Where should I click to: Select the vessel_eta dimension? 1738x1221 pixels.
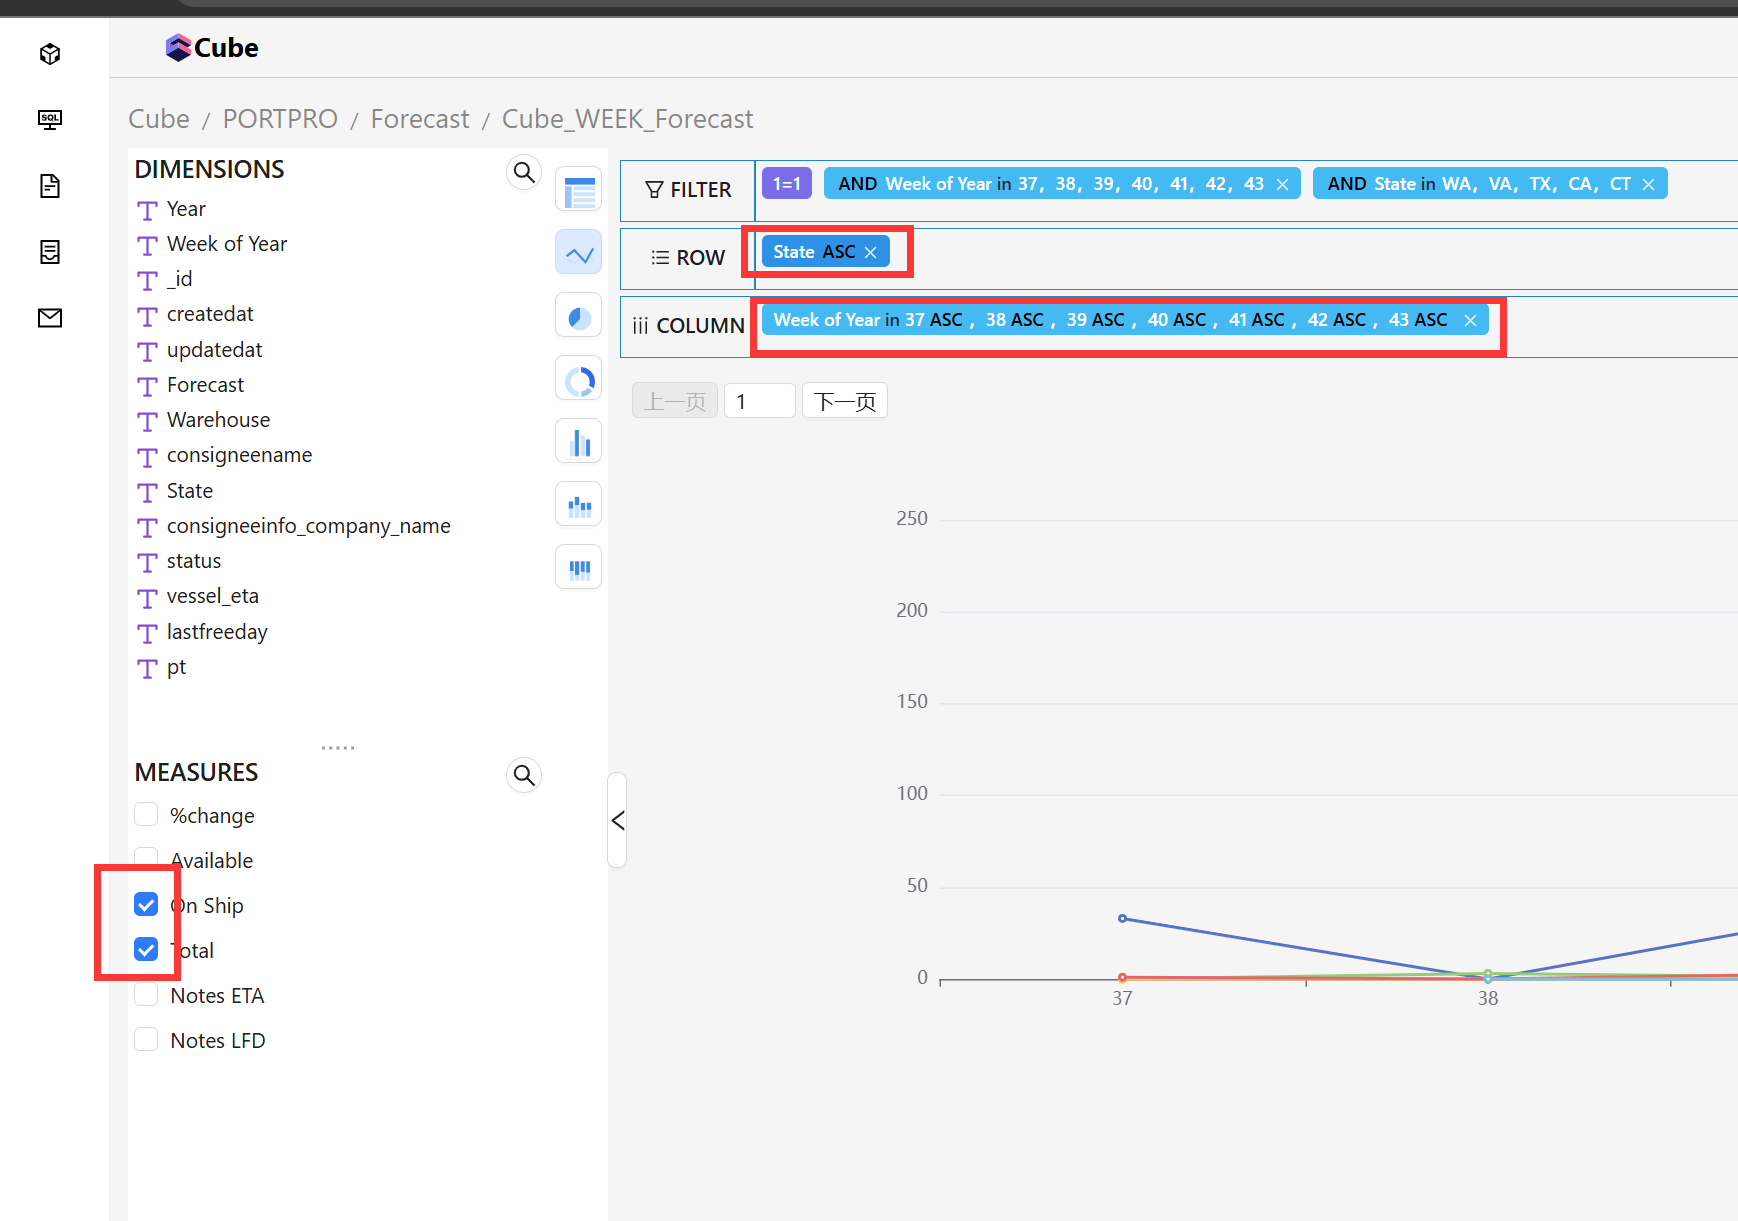coord(213,596)
